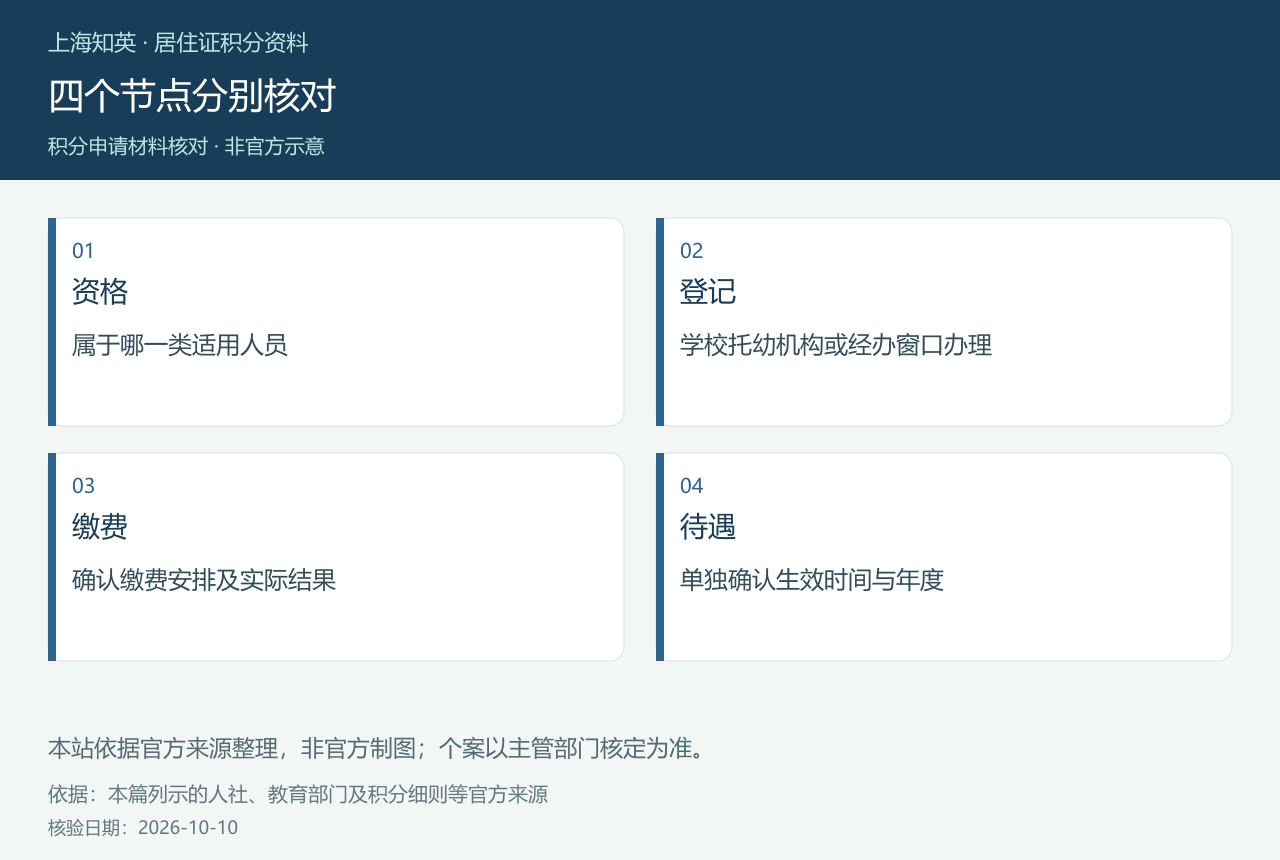
Task: Click the subtitle 积分申请材料核对 · 非官方示意
Action: (186, 146)
